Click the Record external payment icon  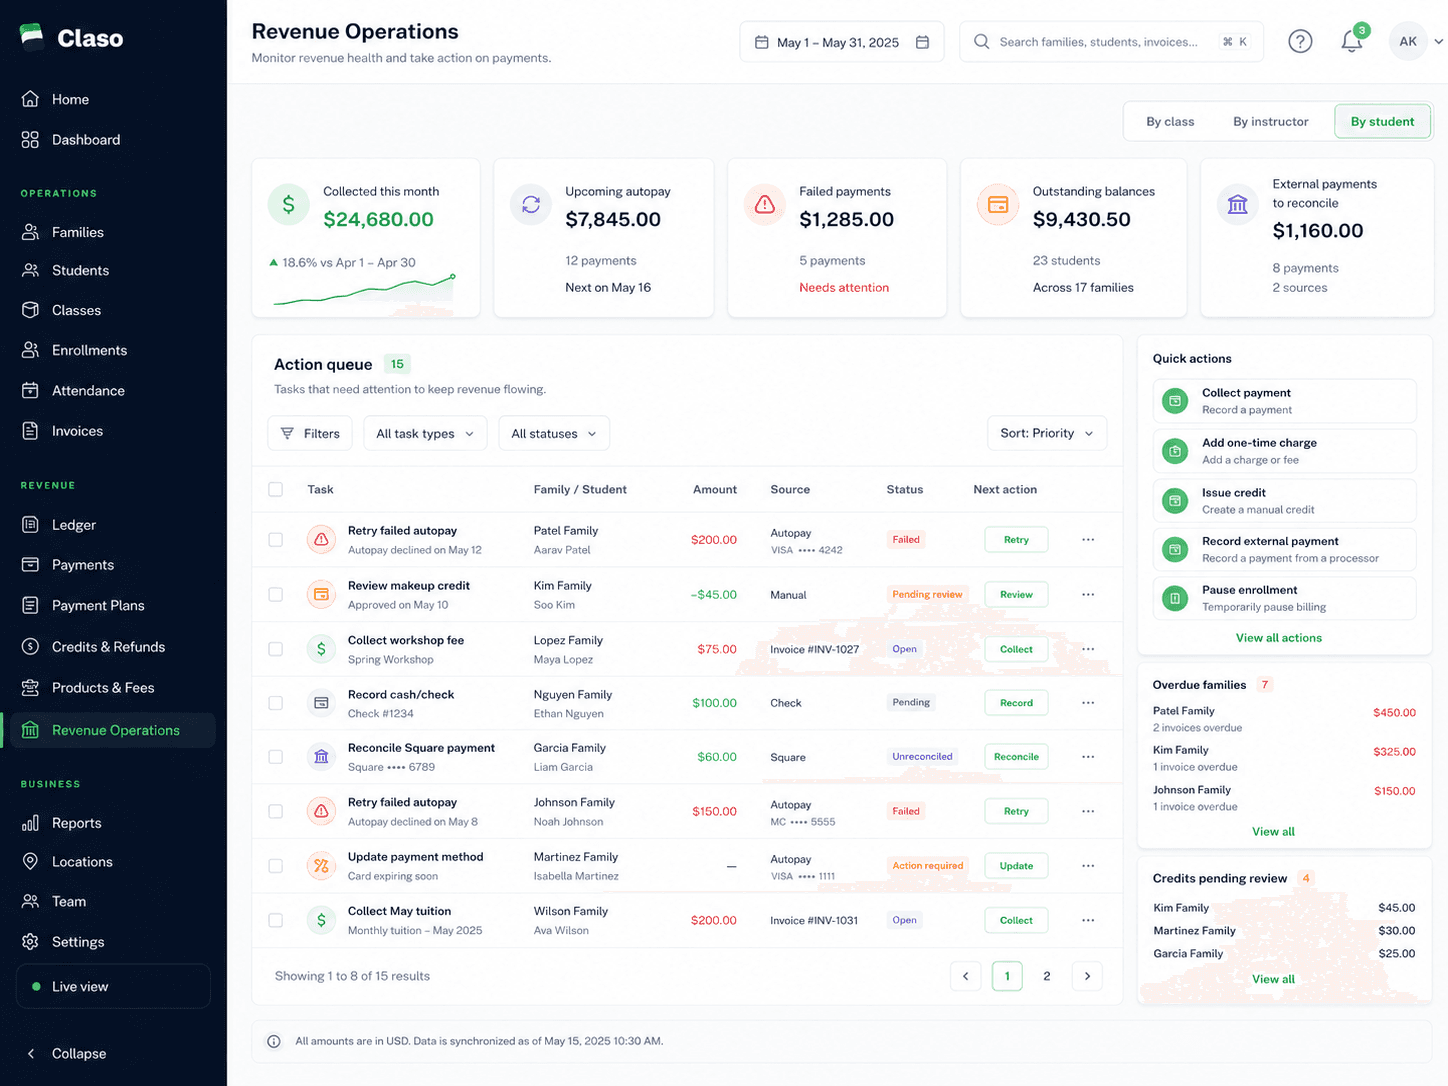tap(1175, 549)
